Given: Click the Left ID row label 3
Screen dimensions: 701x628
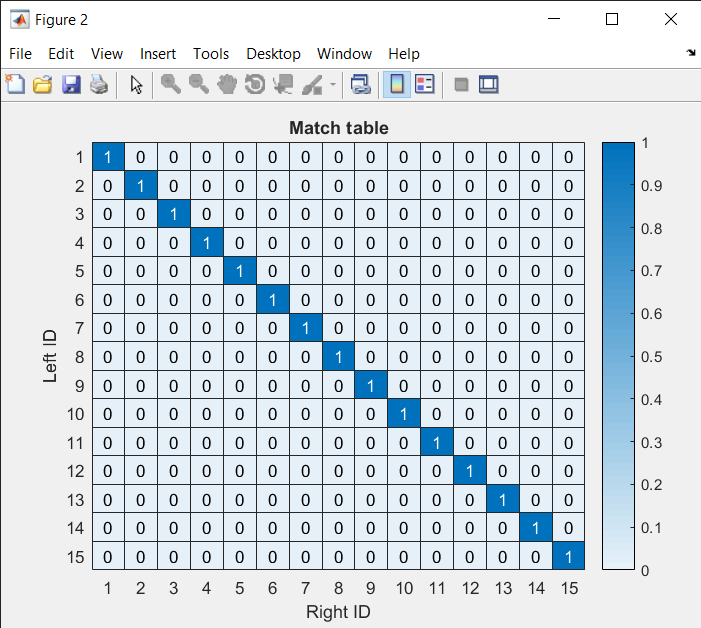Looking at the screenshot, I should [80, 214].
